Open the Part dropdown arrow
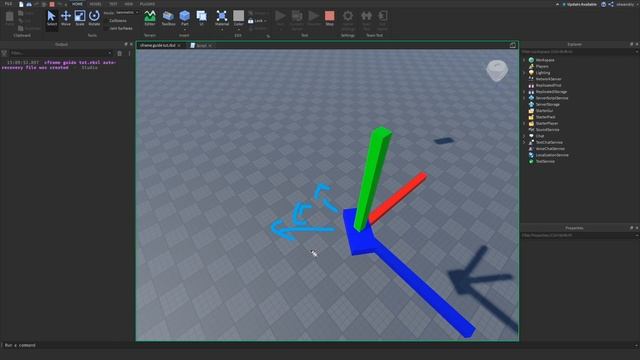640x360 pixels. coord(184,29)
